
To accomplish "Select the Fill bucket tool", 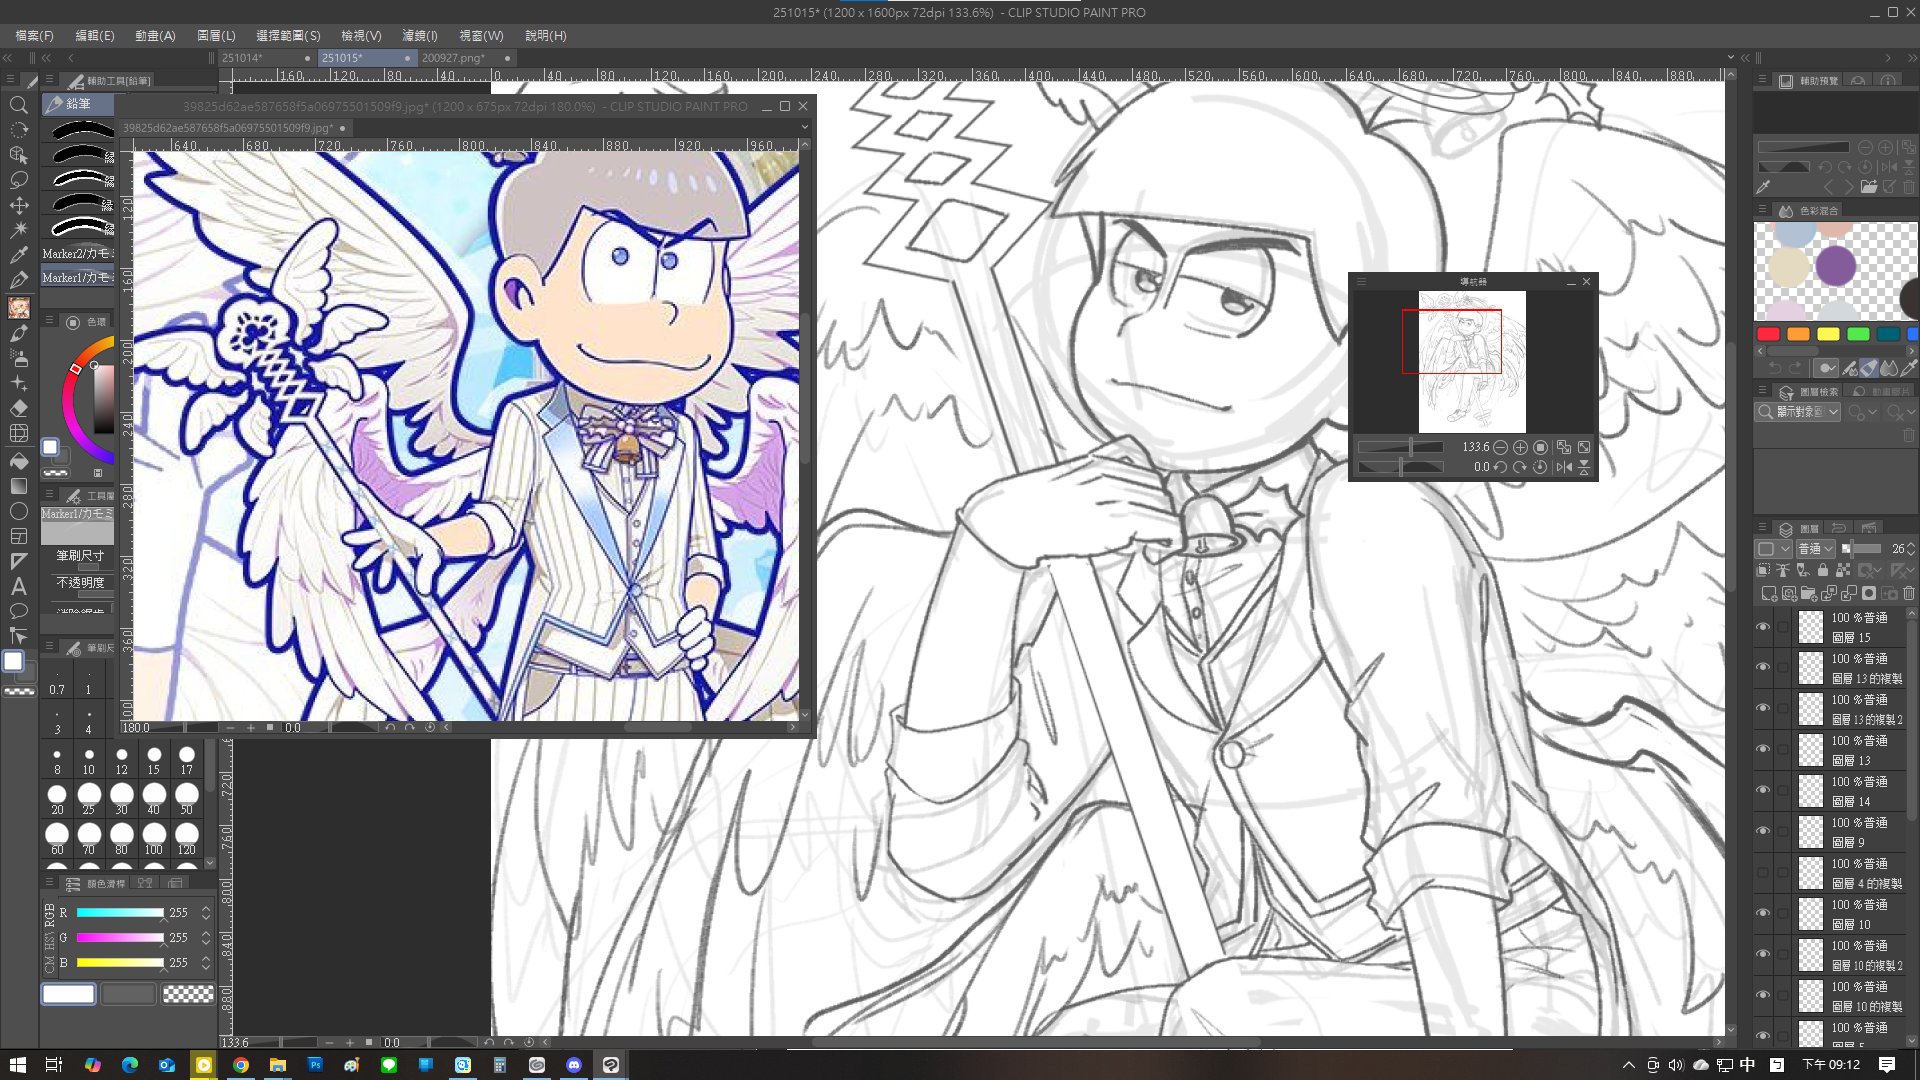I will click(18, 461).
